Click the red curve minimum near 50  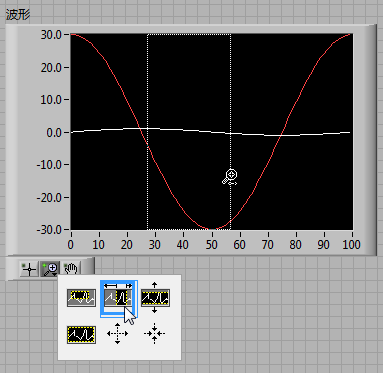click(x=211, y=229)
